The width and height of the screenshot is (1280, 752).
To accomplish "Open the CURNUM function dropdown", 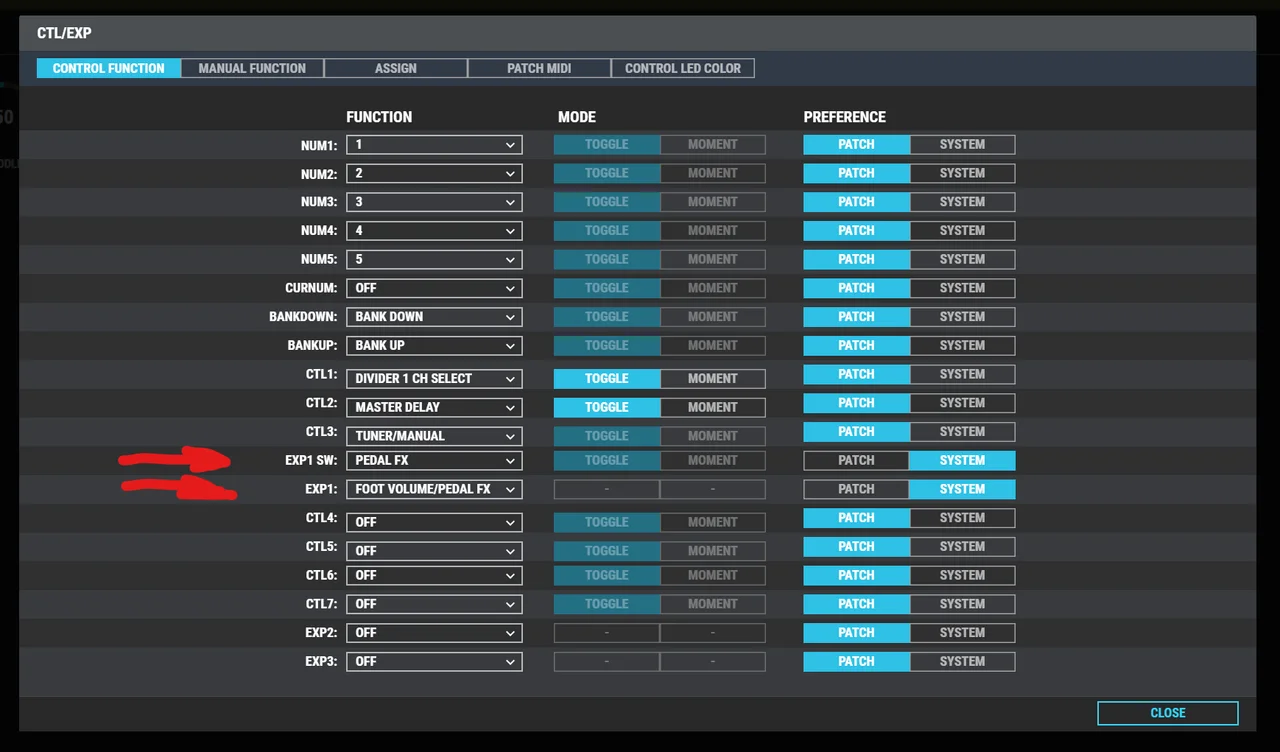I will (434, 288).
